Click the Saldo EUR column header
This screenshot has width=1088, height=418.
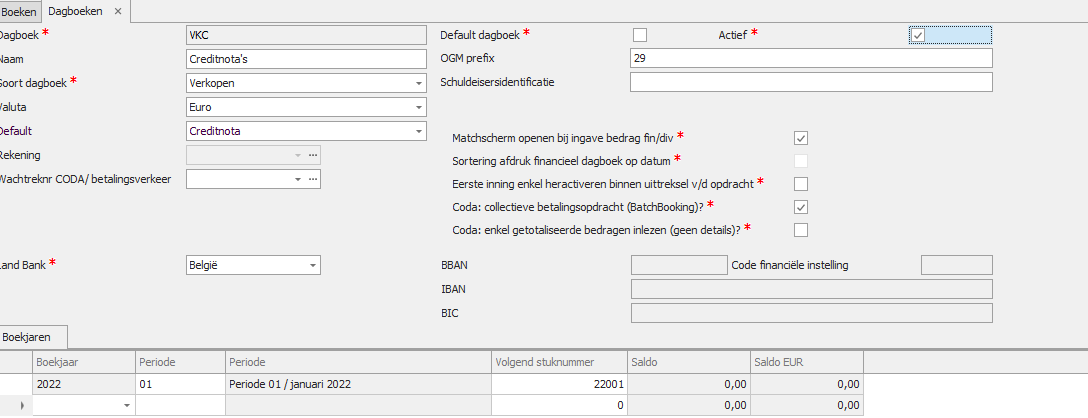point(807,362)
